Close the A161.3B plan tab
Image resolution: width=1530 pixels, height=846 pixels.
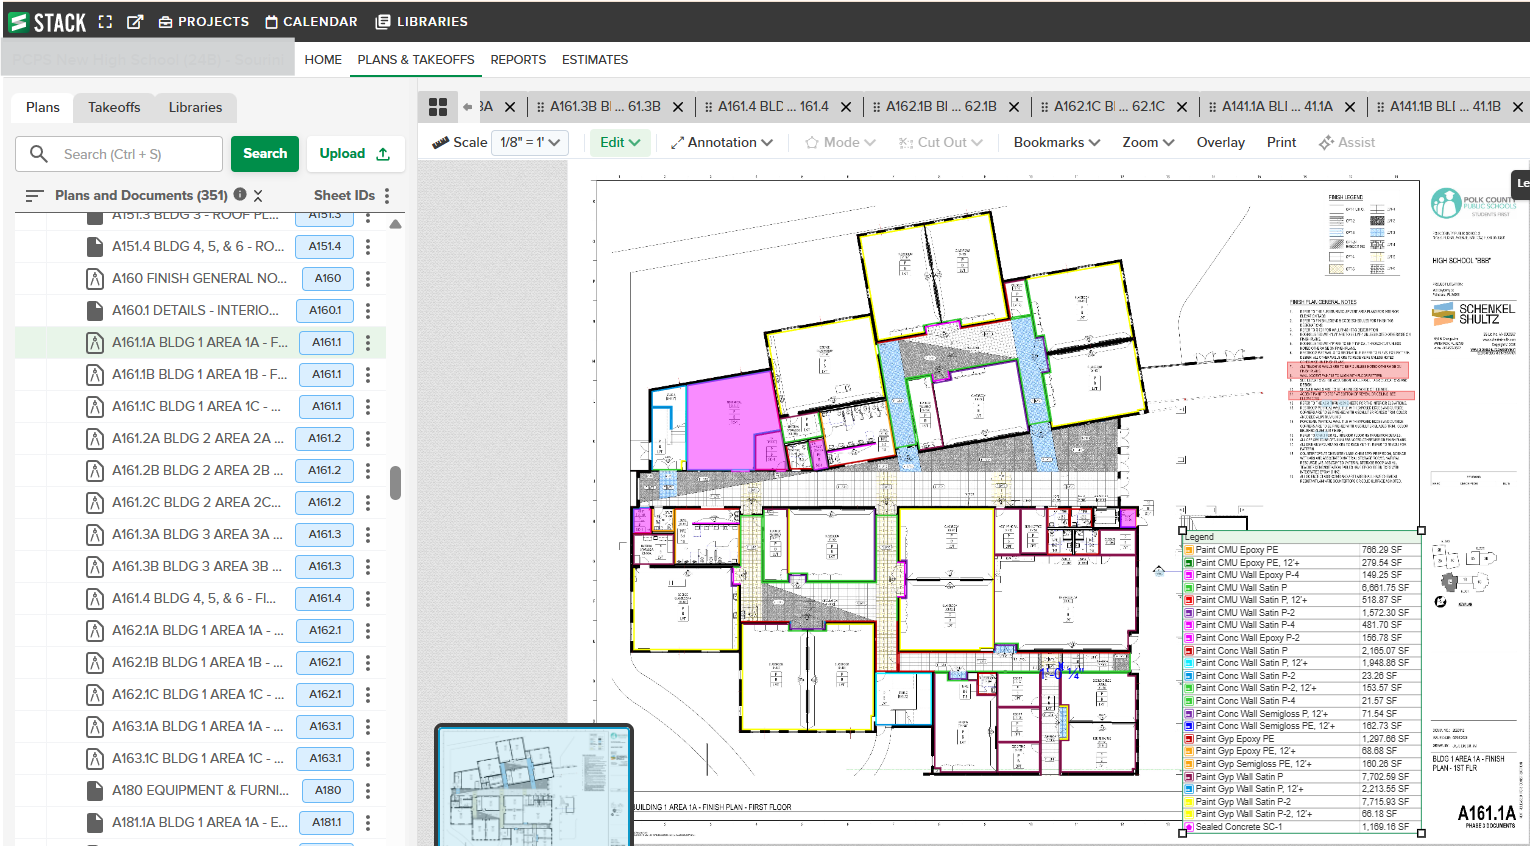click(x=678, y=107)
